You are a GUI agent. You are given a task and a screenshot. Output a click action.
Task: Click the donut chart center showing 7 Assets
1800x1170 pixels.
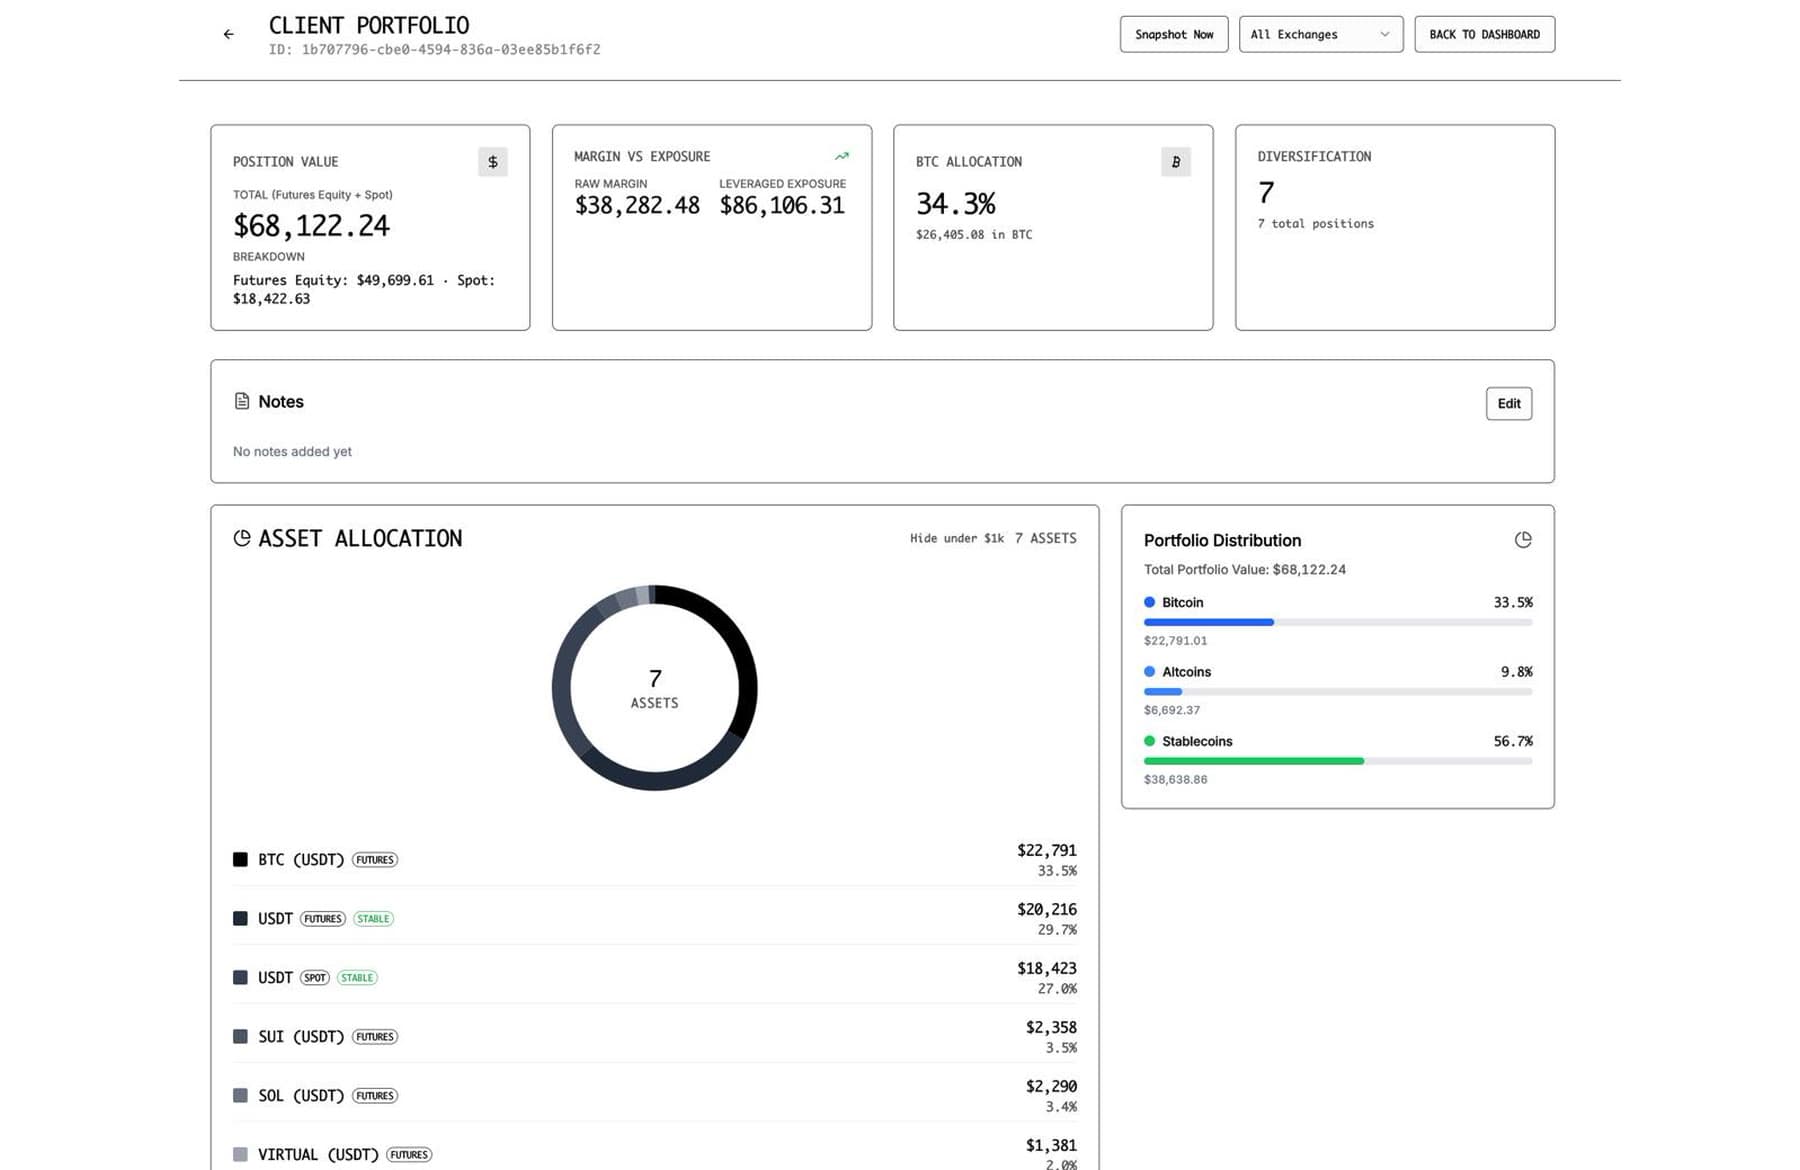(x=654, y=688)
